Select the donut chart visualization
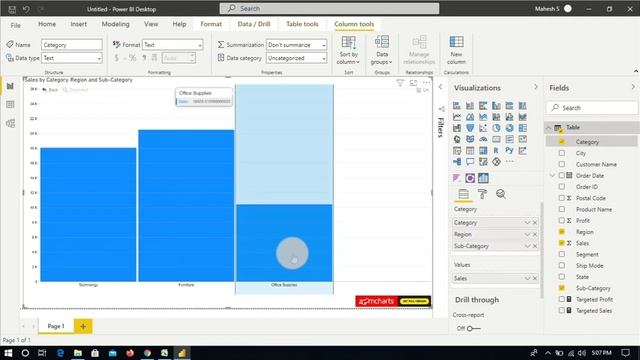This screenshot has height=360, width=640. point(509,128)
